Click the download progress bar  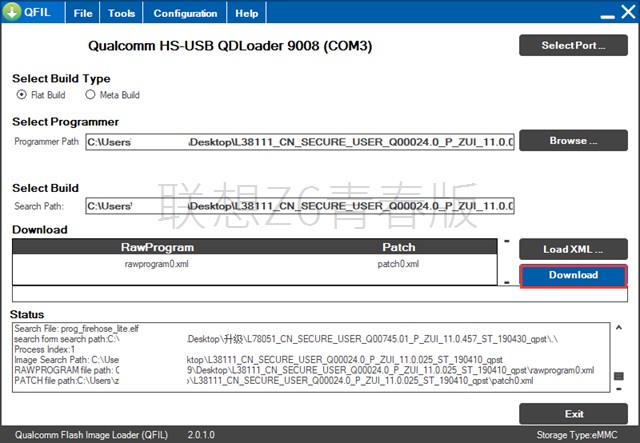(320, 294)
